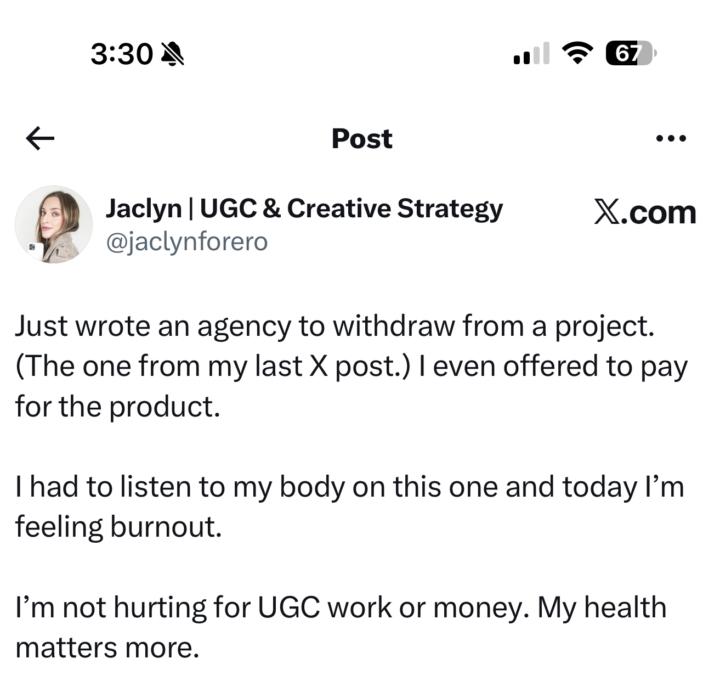
Task: Tap the Post header title
Action: click(x=362, y=139)
